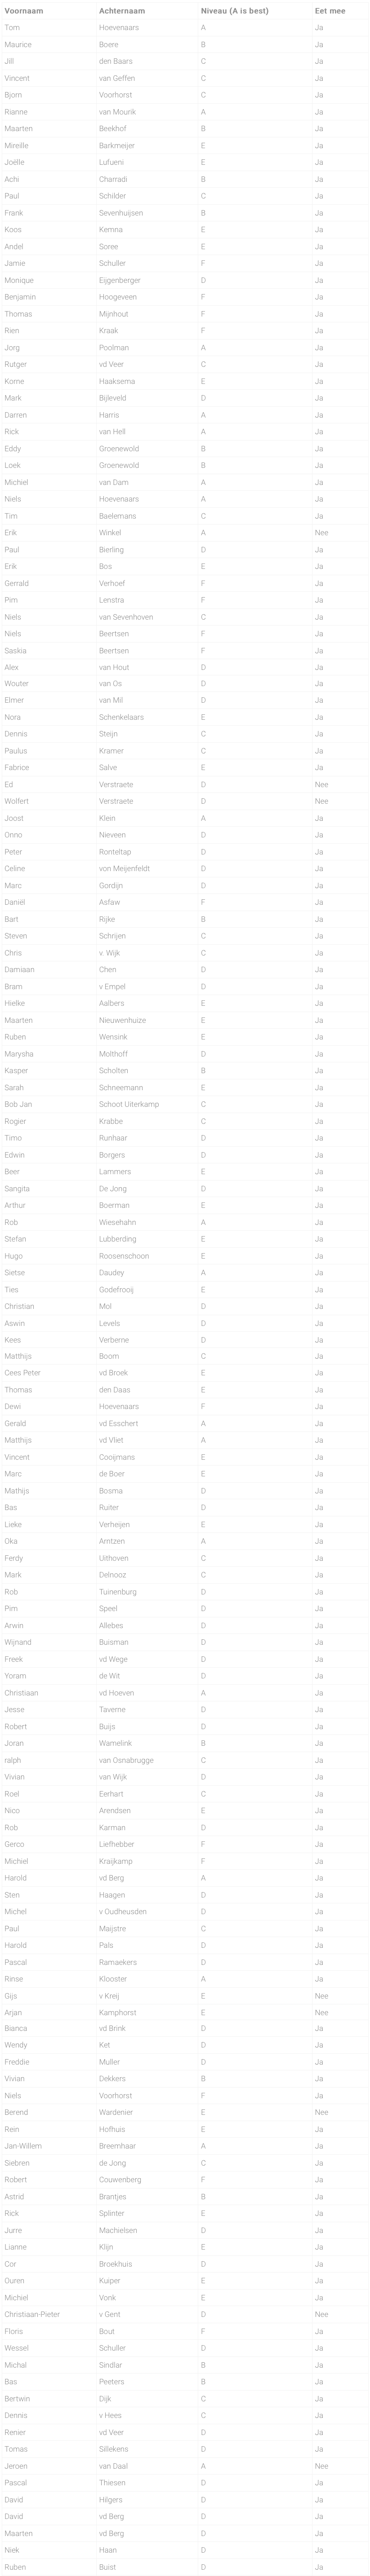Image resolution: width=370 pixels, height=2576 pixels.
Task: Click the surname cell van Osnabrugge
Action: [x=126, y=1760]
